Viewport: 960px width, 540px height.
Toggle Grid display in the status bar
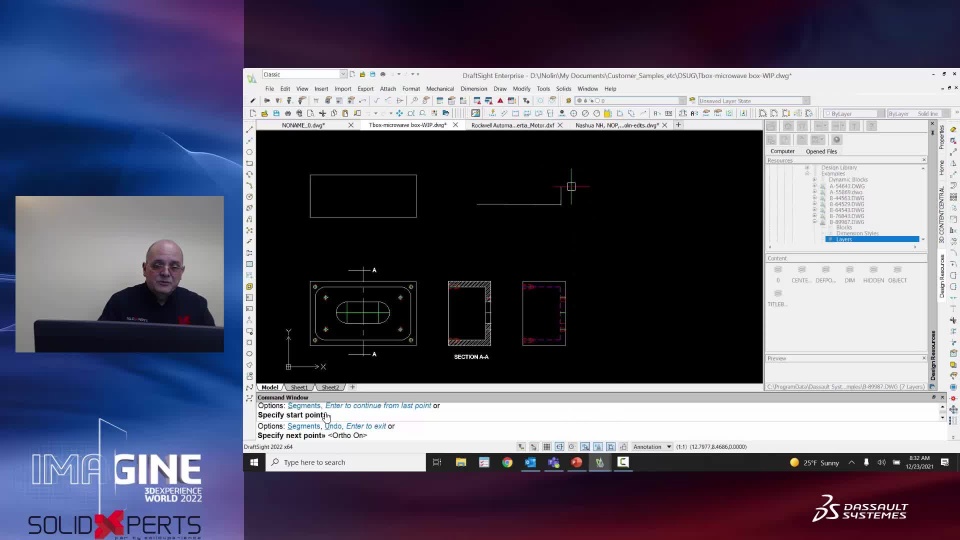click(547, 447)
